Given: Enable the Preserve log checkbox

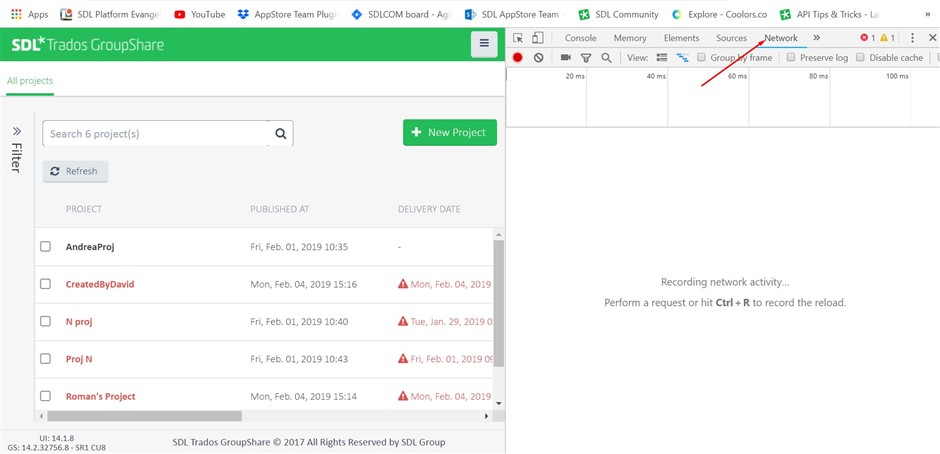Looking at the screenshot, I should [x=791, y=58].
